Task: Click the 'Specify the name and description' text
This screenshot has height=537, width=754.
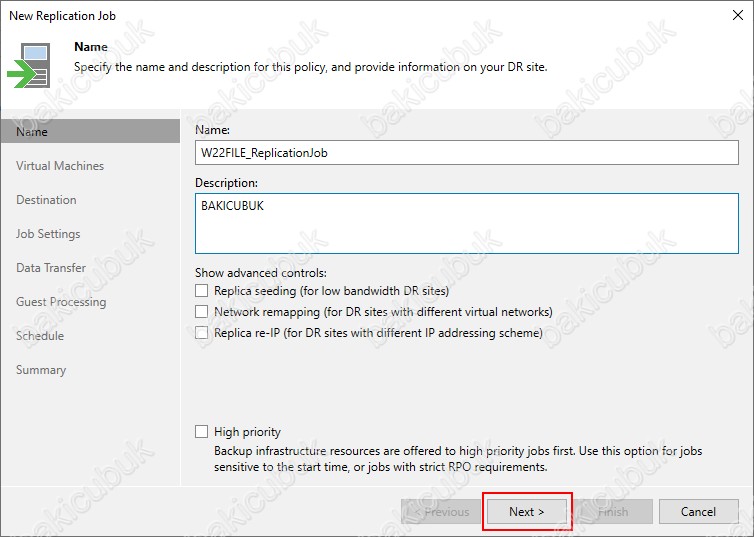Action: [x=311, y=67]
